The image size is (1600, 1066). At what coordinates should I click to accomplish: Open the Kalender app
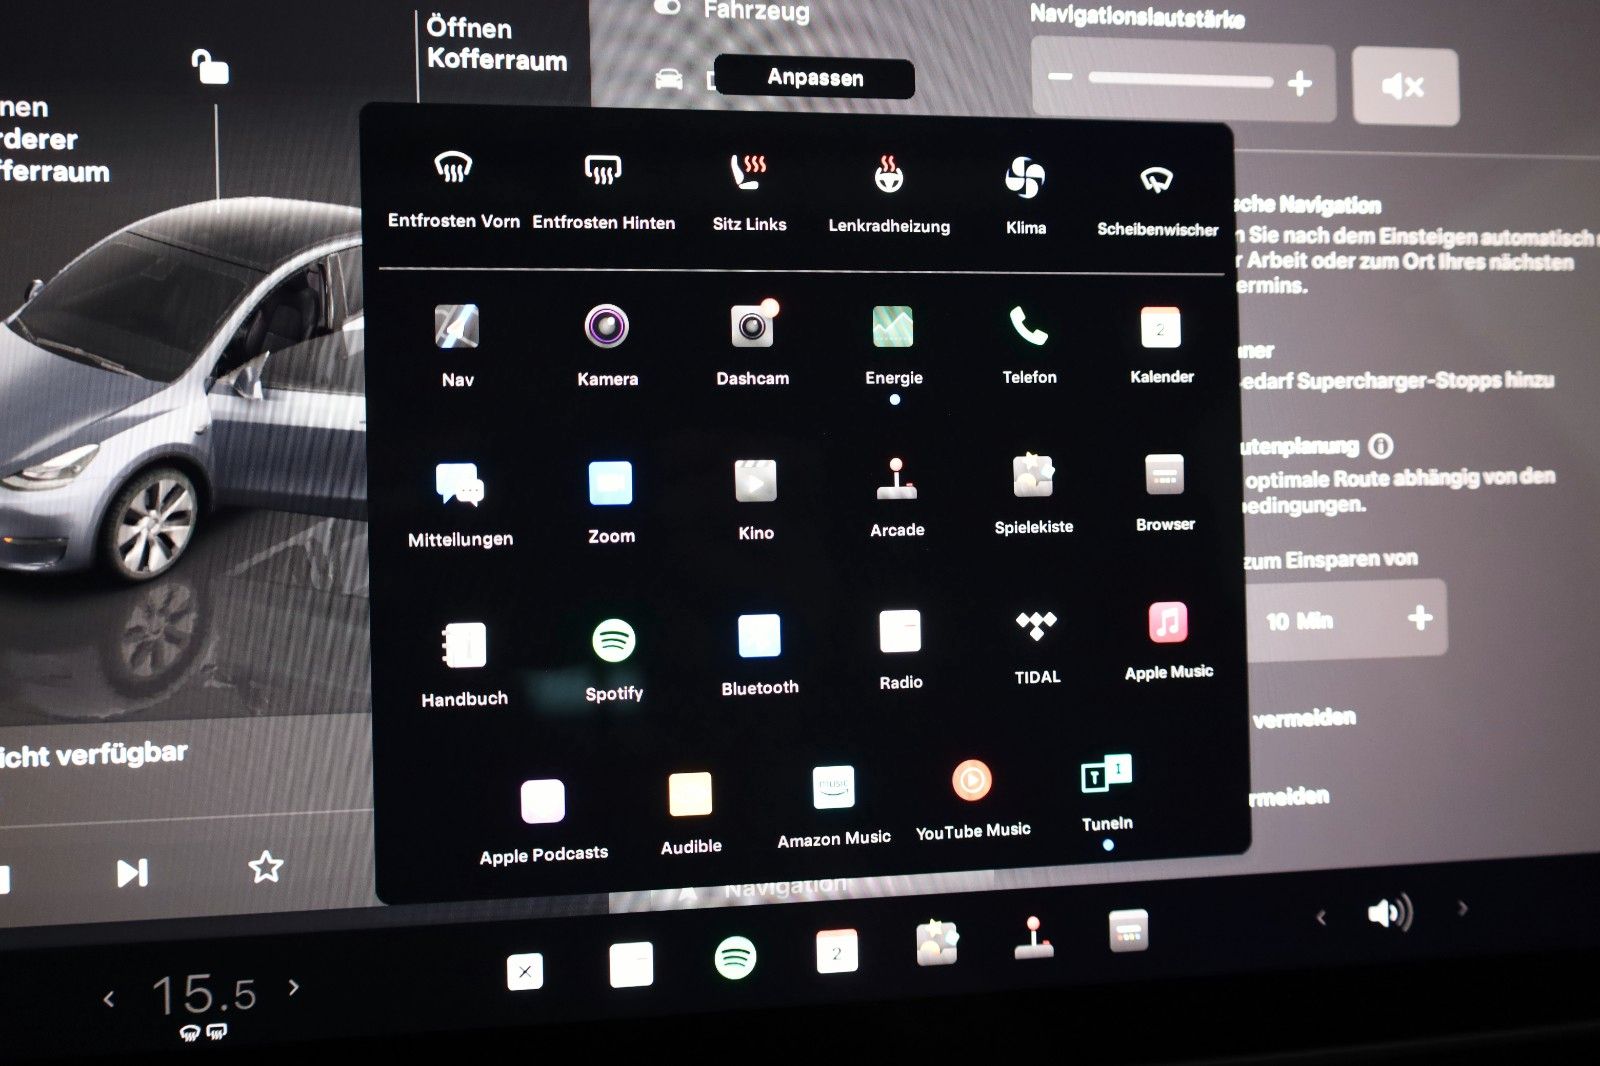[1160, 327]
